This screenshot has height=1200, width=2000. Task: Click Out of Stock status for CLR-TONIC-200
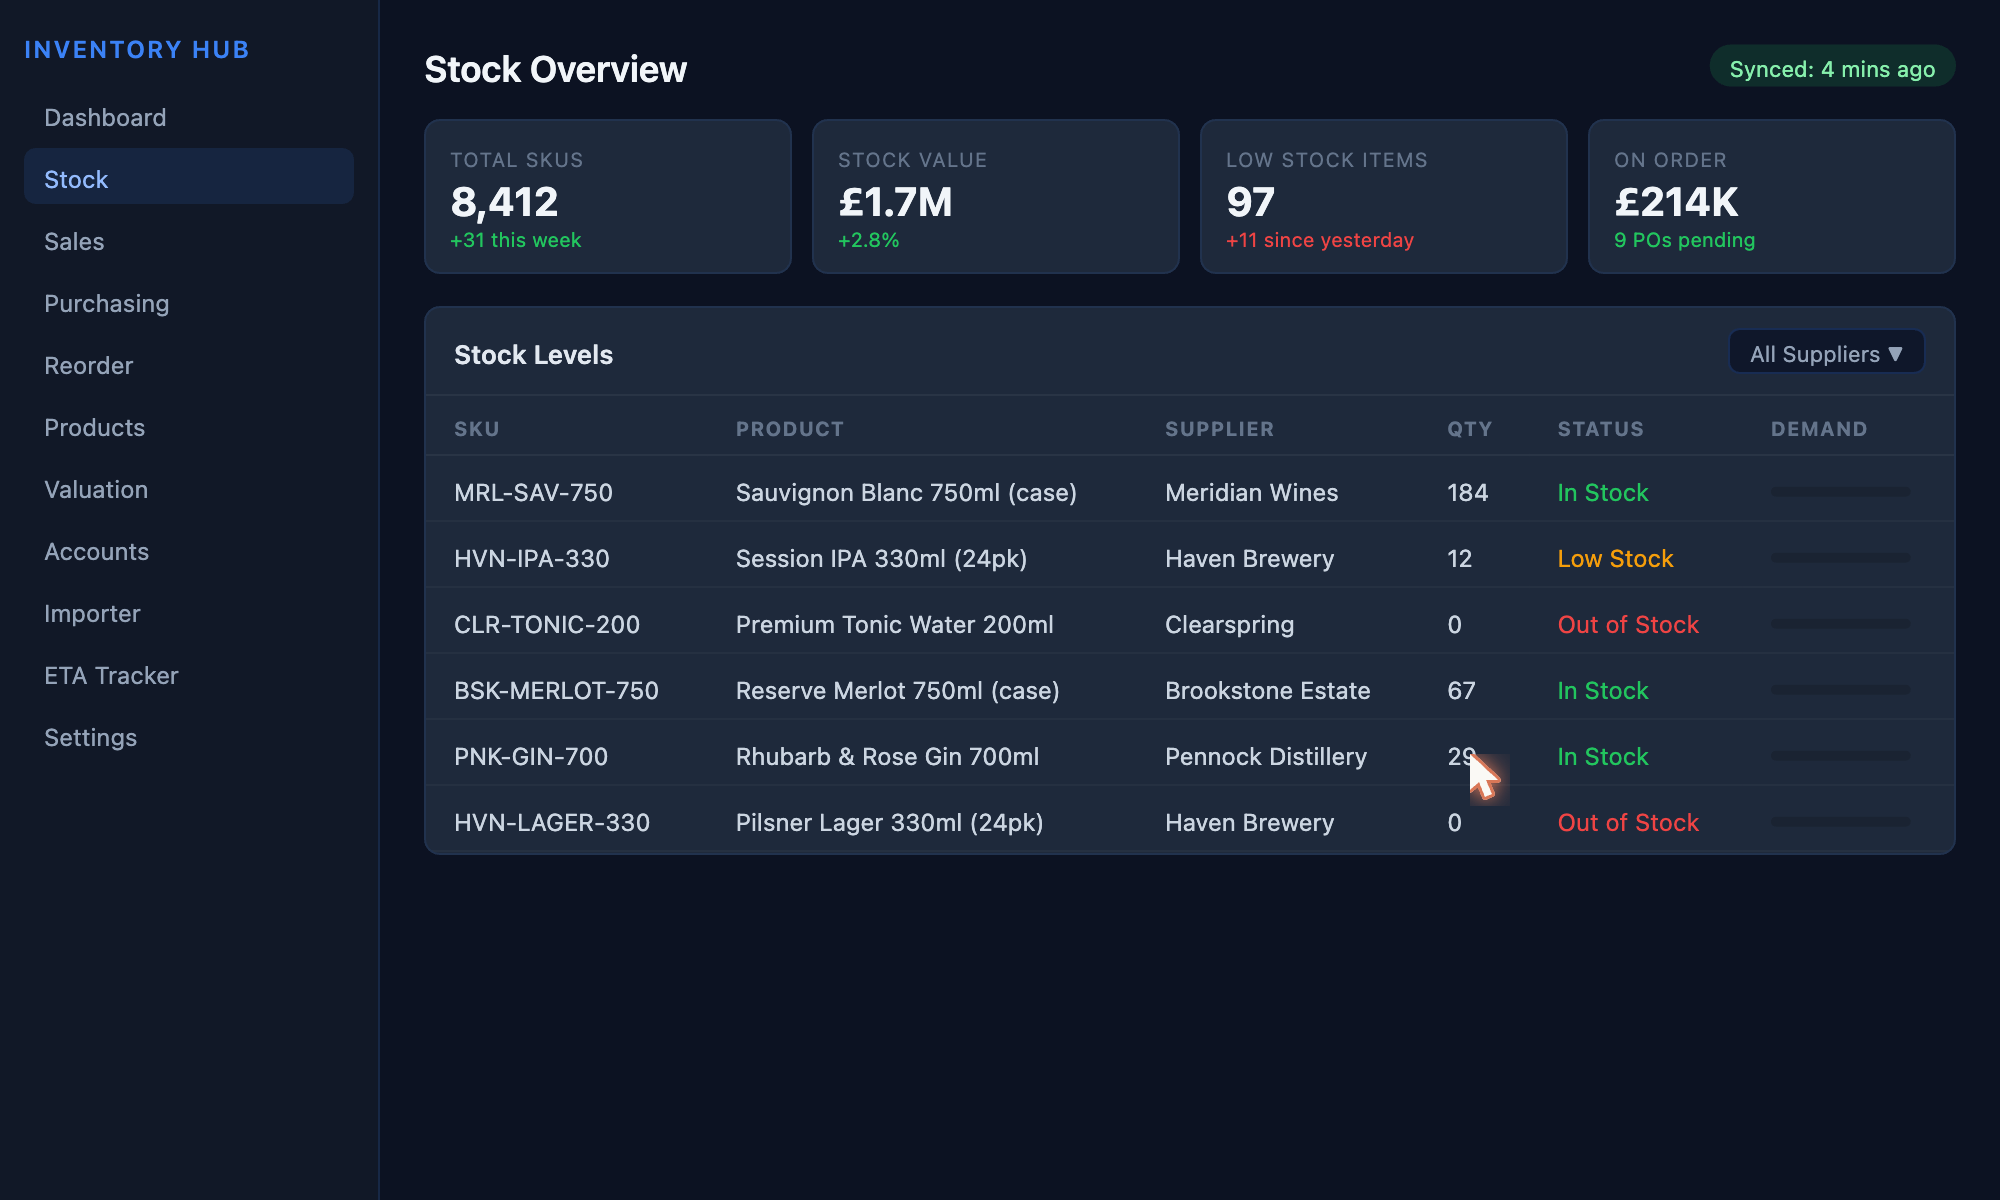point(1628,625)
